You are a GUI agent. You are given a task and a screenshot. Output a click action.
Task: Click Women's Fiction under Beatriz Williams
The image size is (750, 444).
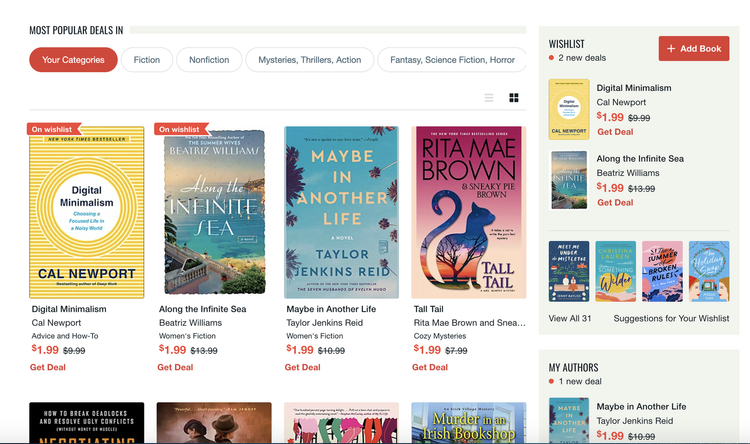pyautogui.click(x=187, y=336)
